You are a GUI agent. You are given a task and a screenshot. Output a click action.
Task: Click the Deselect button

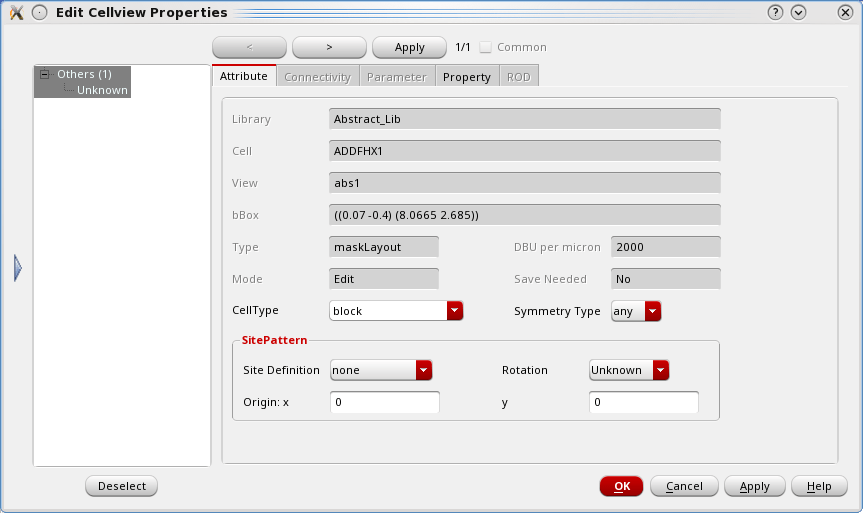click(122, 486)
